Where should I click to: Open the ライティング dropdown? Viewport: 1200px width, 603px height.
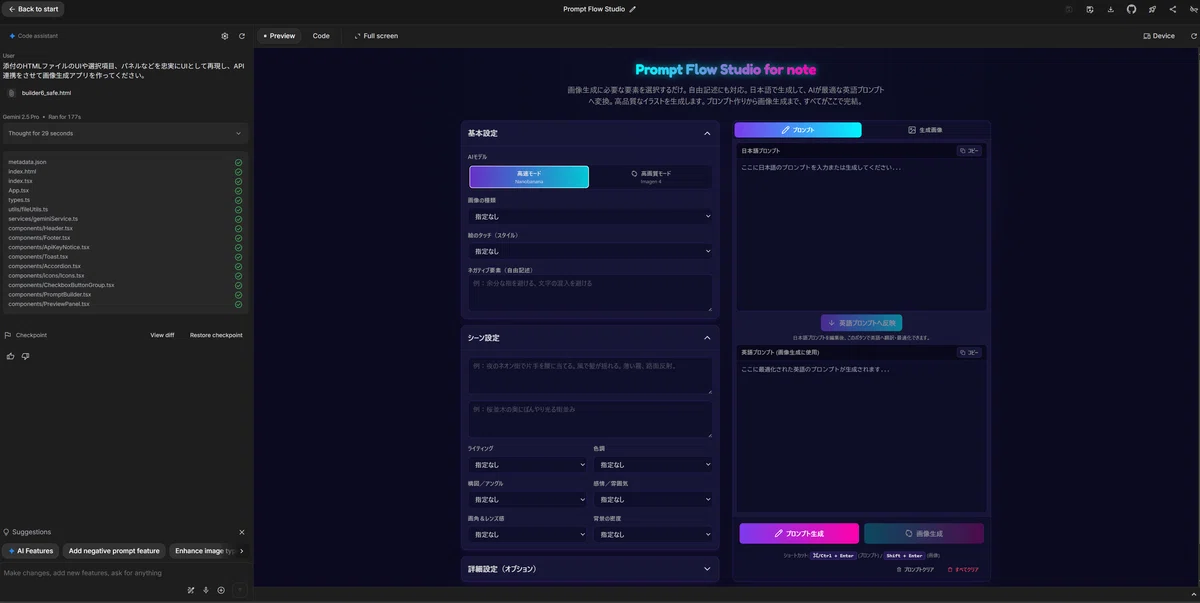527,464
